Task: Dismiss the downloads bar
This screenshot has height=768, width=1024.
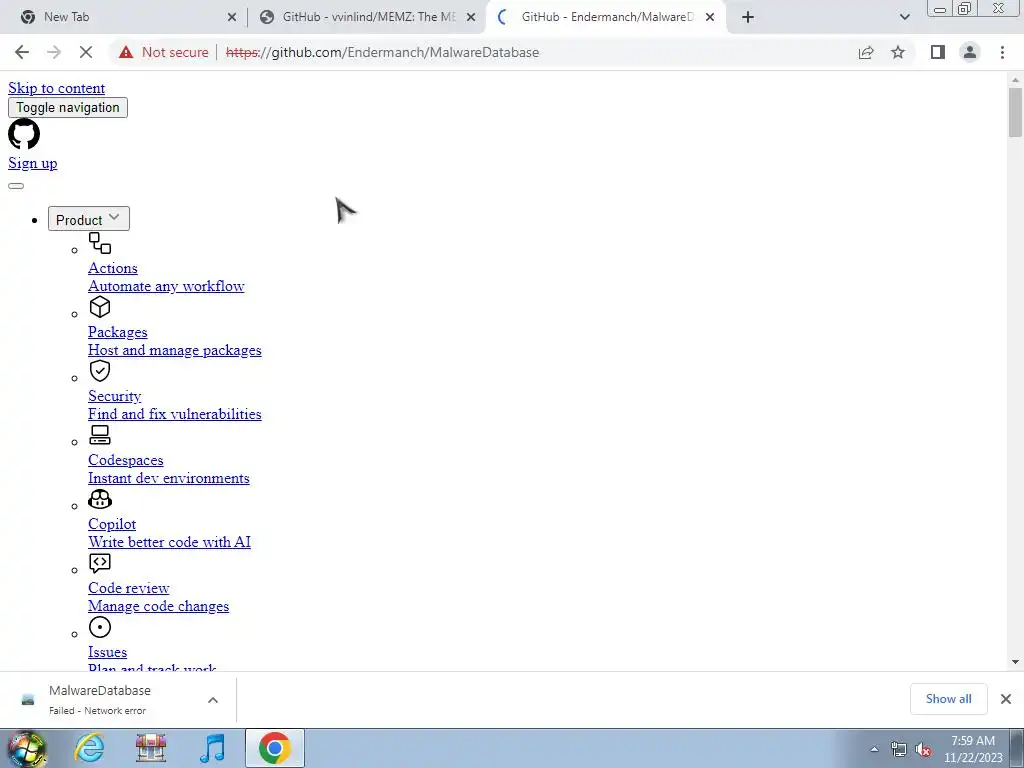Action: click(x=1006, y=699)
